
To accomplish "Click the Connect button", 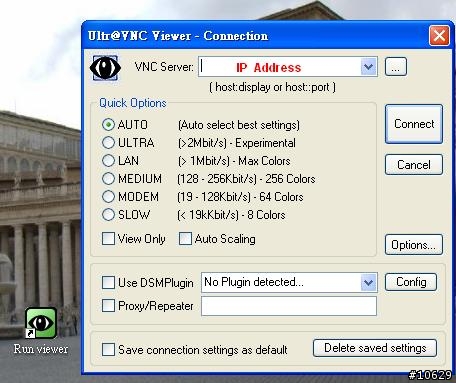I will (x=414, y=124).
